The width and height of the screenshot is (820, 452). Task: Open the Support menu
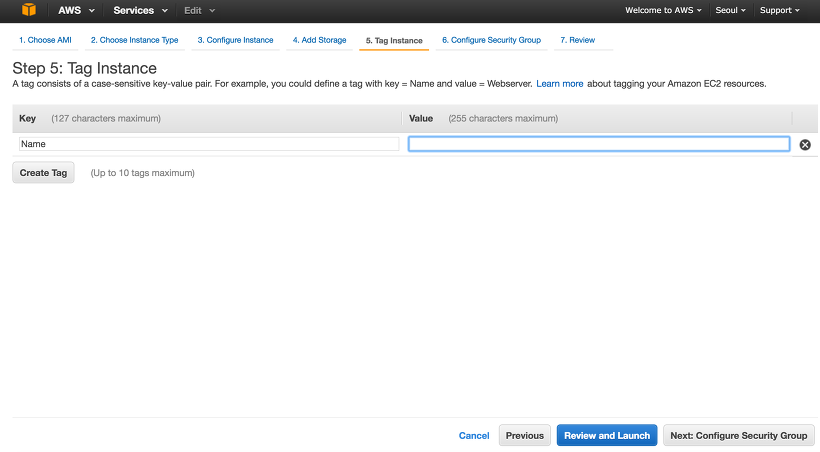tap(780, 10)
